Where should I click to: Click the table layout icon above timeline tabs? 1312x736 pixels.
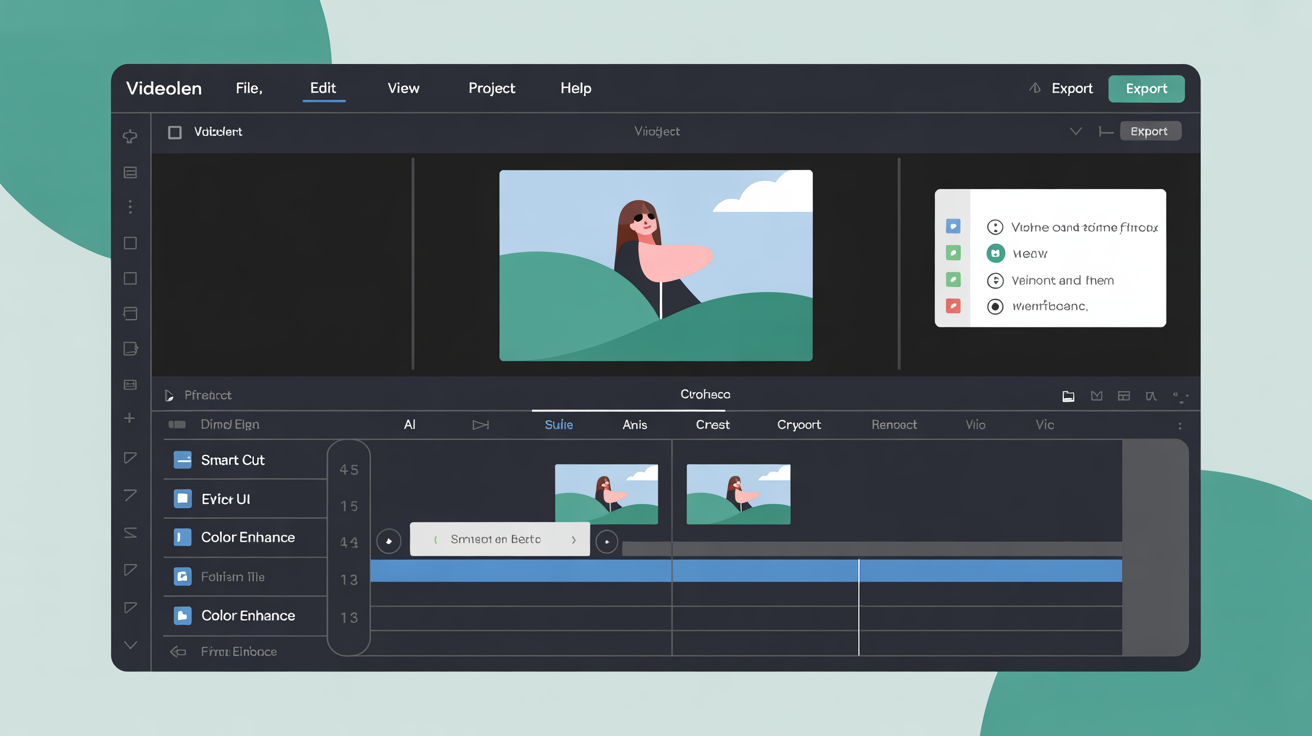[1124, 397]
